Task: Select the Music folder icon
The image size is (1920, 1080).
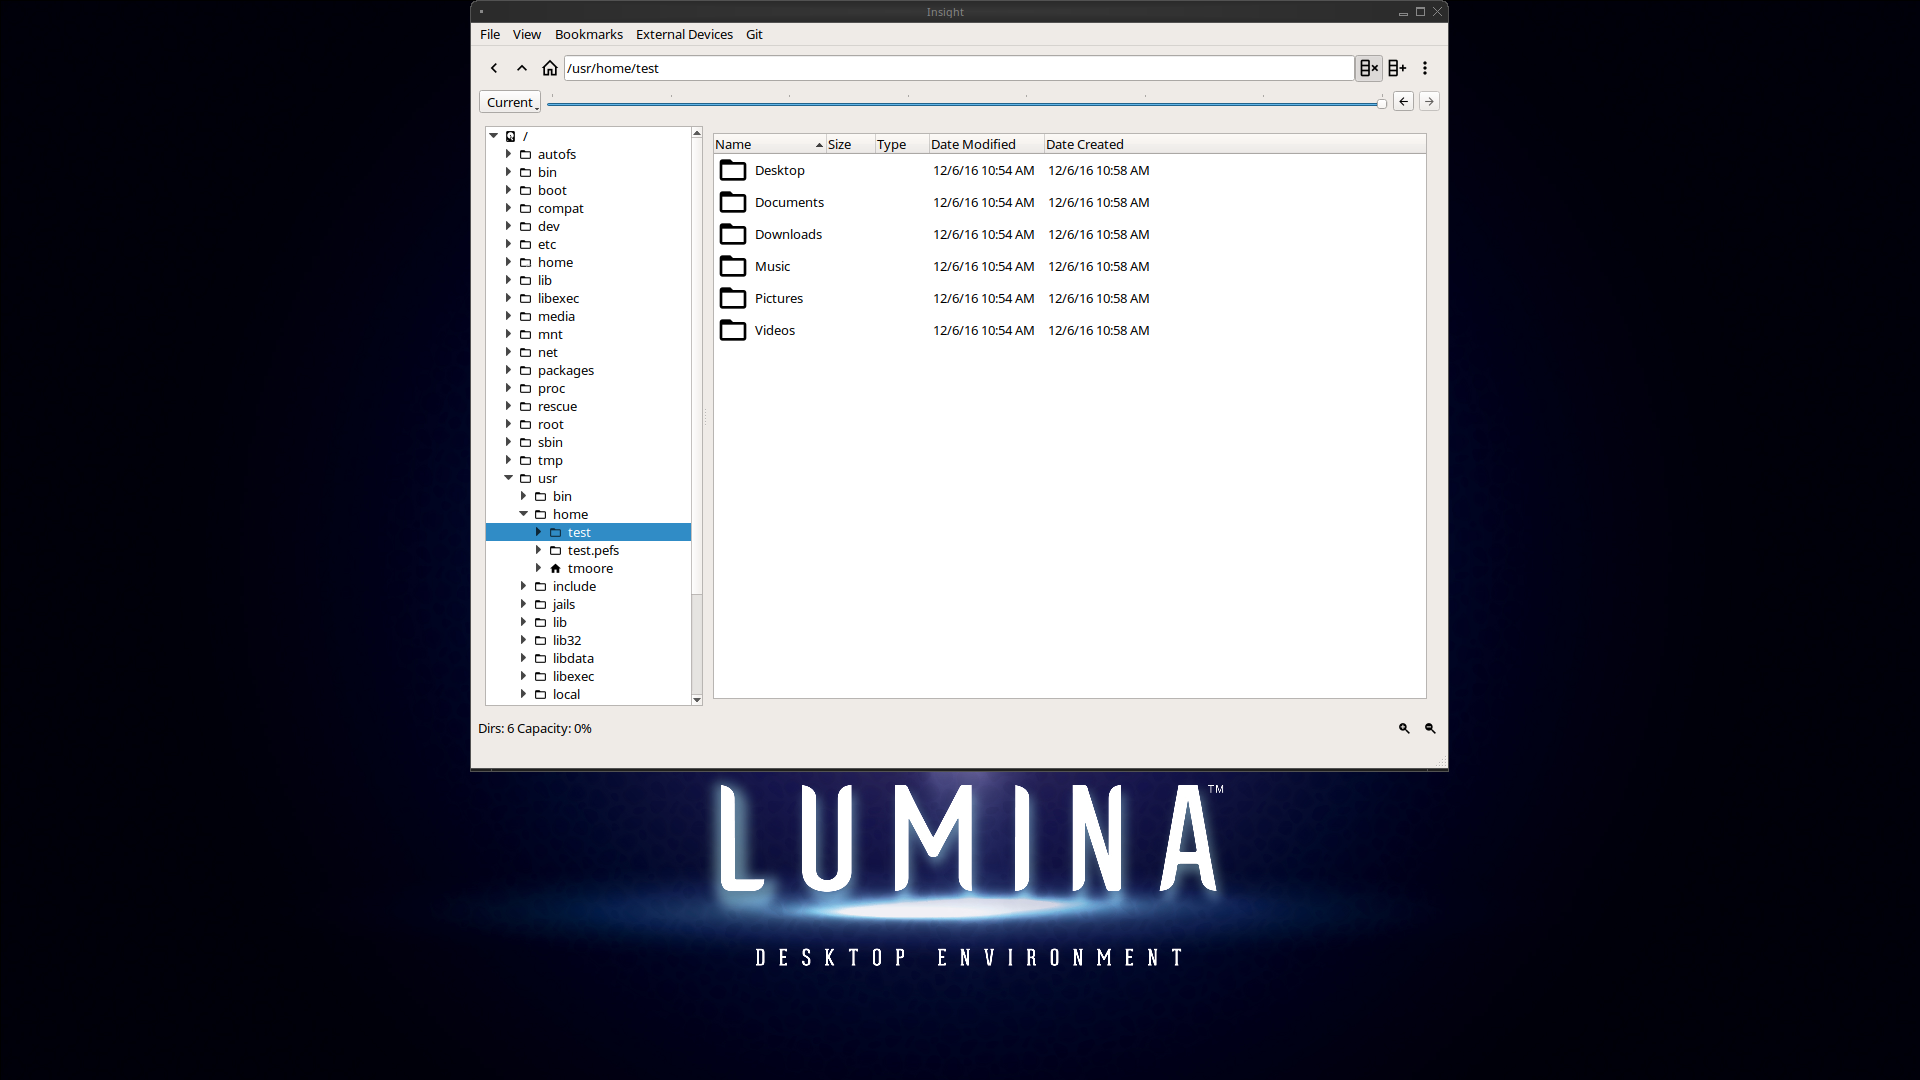Action: [733, 266]
